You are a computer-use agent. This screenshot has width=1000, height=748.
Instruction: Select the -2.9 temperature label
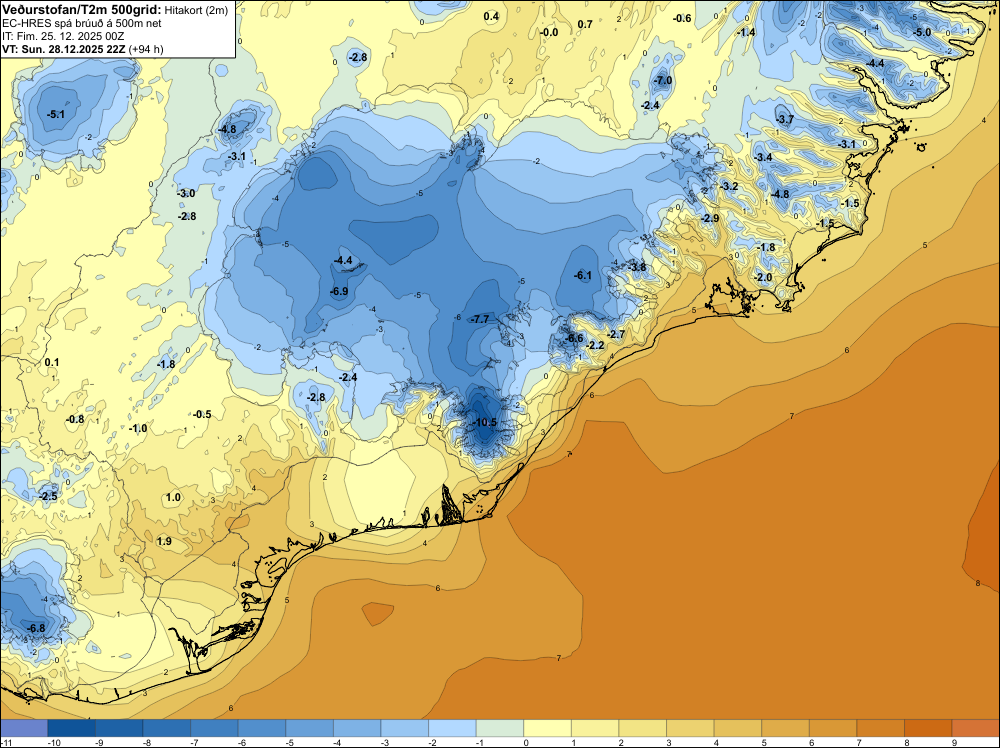point(710,218)
